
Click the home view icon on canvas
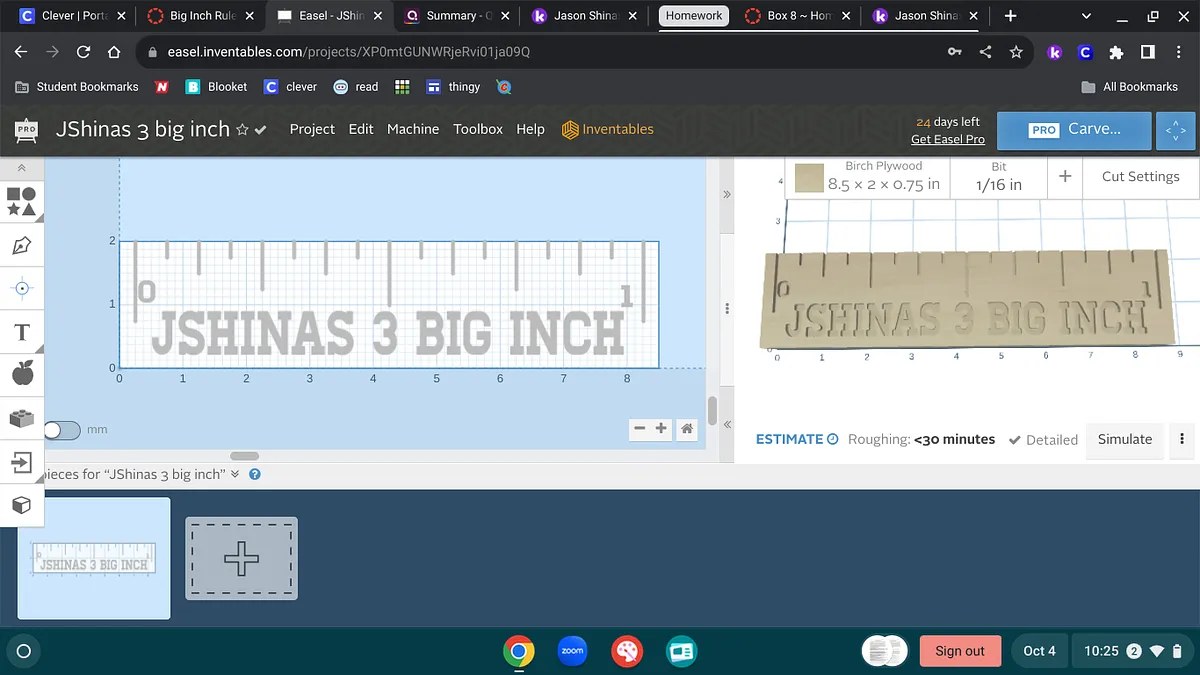pyautogui.click(x=687, y=429)
